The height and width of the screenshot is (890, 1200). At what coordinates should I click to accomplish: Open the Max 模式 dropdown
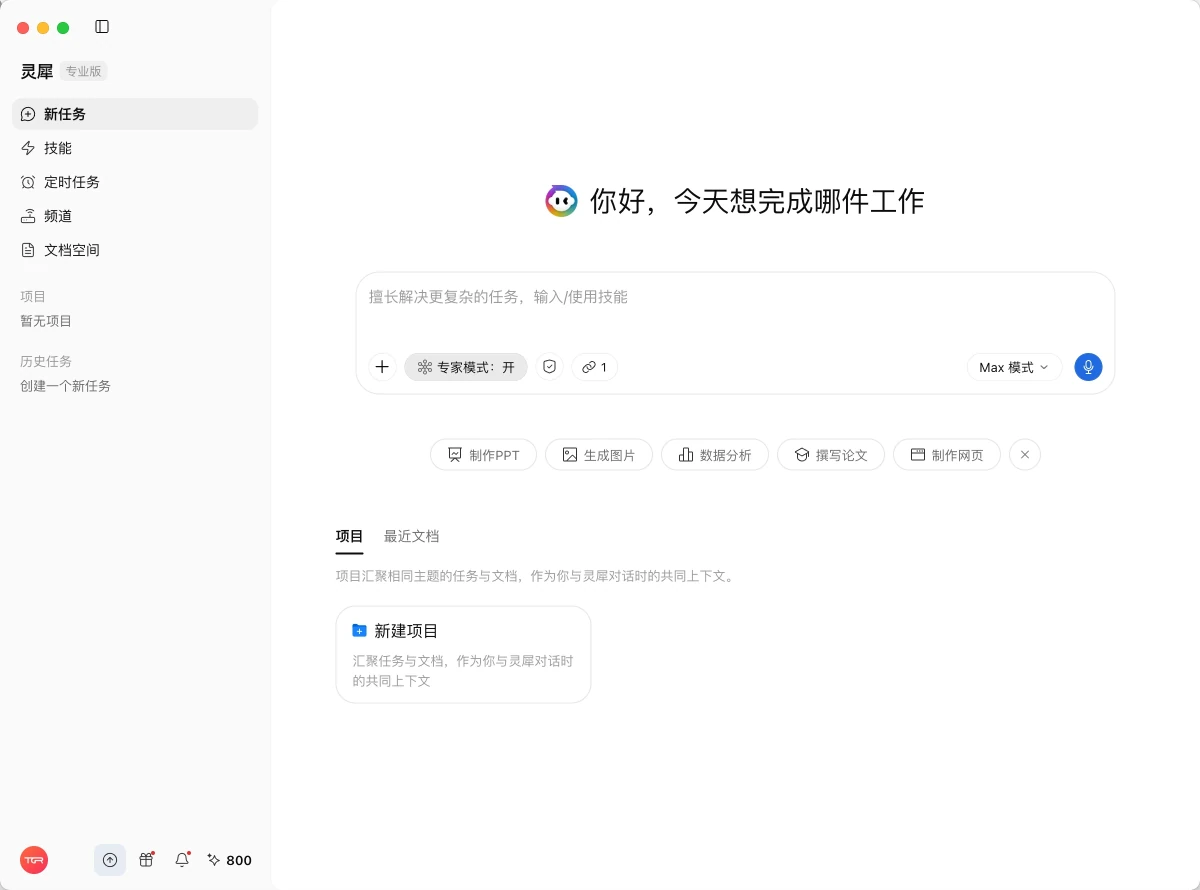coord(1014,367)
